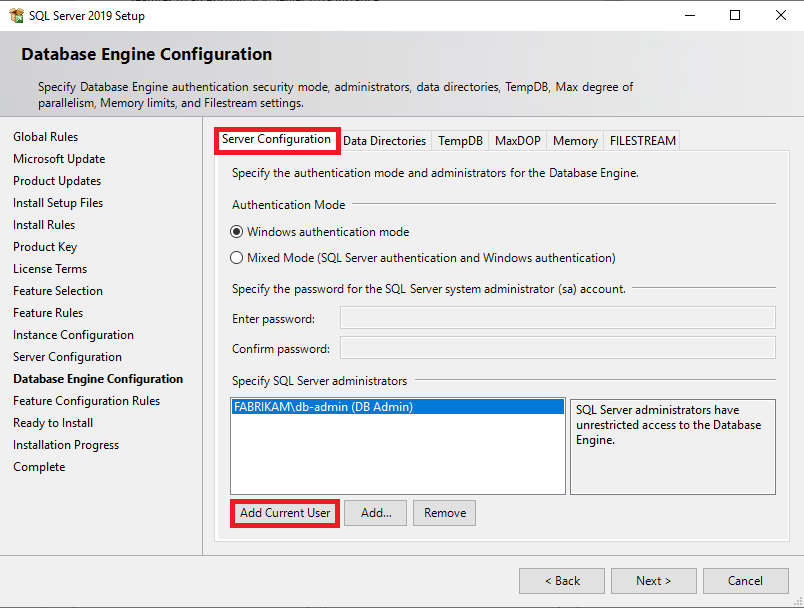
Task: Click the Enter password field
Action: pyautogui.click(x=558, y=318)
